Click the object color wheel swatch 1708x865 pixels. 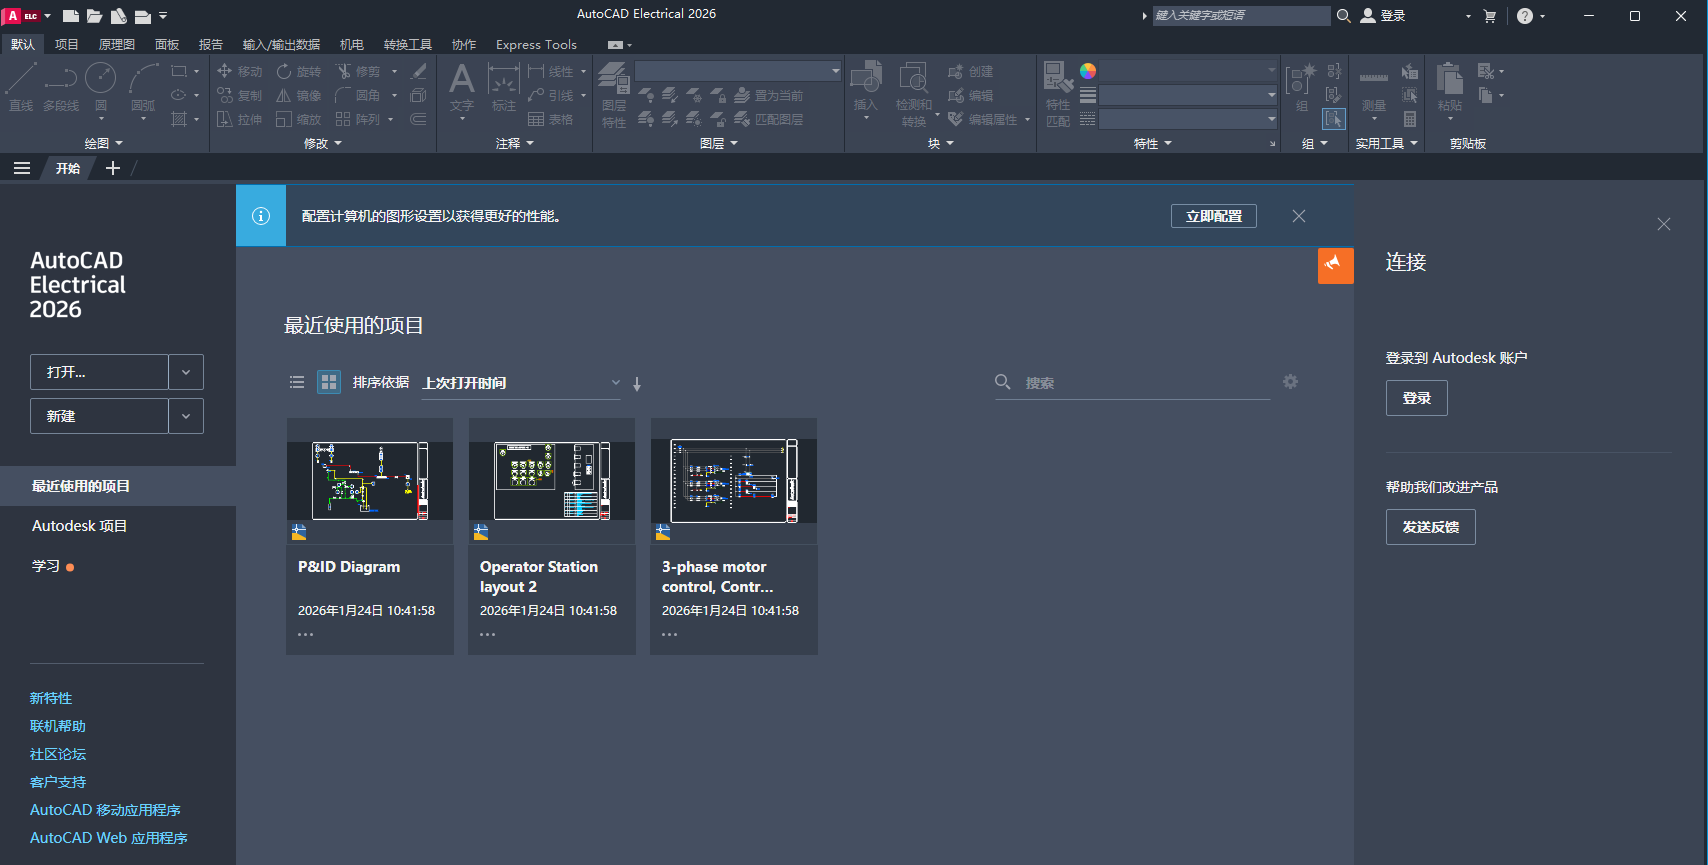pos(1088,71)
